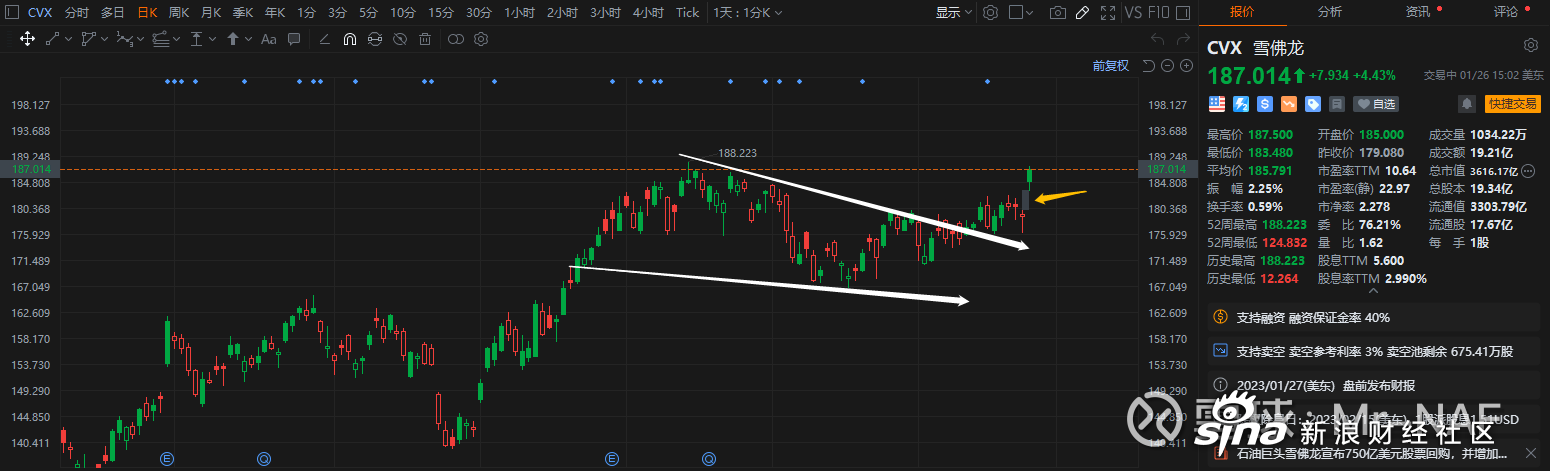This screenshot has width=1550, height=471.
Task: Click the 快捷交易 quick trade button
Action: [x=1513, y=103]
